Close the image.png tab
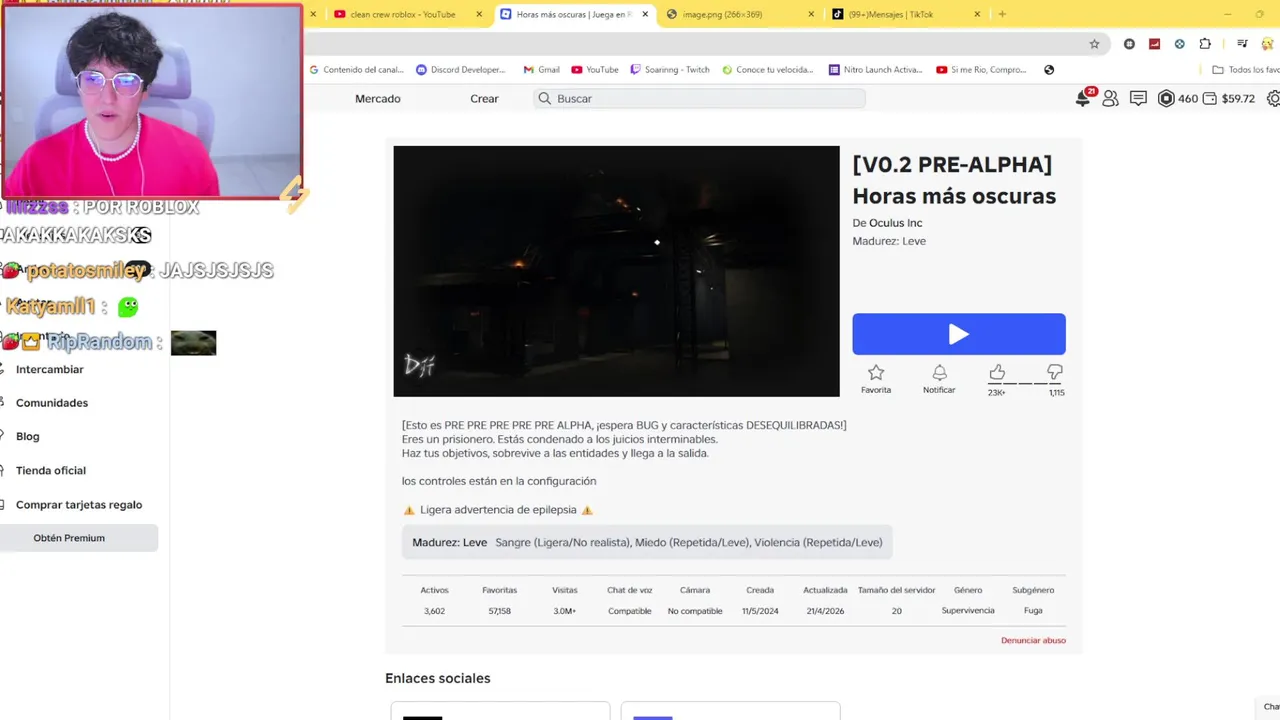This screenshot has width=1280, height=720. click(x=813, y=14)
